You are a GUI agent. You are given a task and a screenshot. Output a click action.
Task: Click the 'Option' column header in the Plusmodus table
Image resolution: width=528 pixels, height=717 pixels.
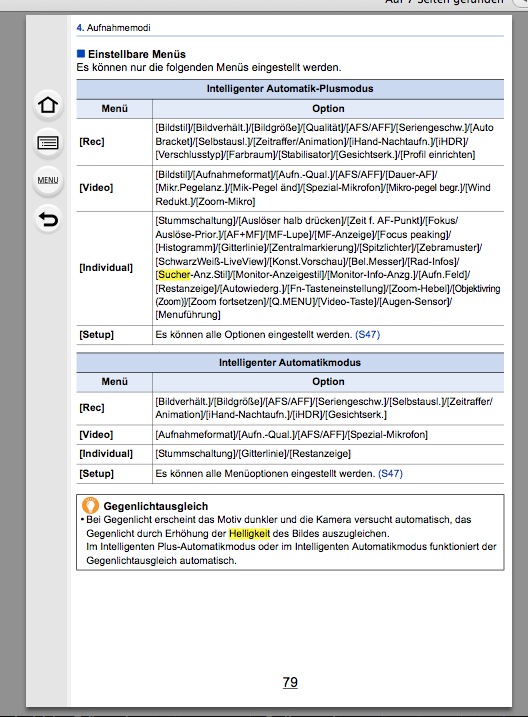328,108
